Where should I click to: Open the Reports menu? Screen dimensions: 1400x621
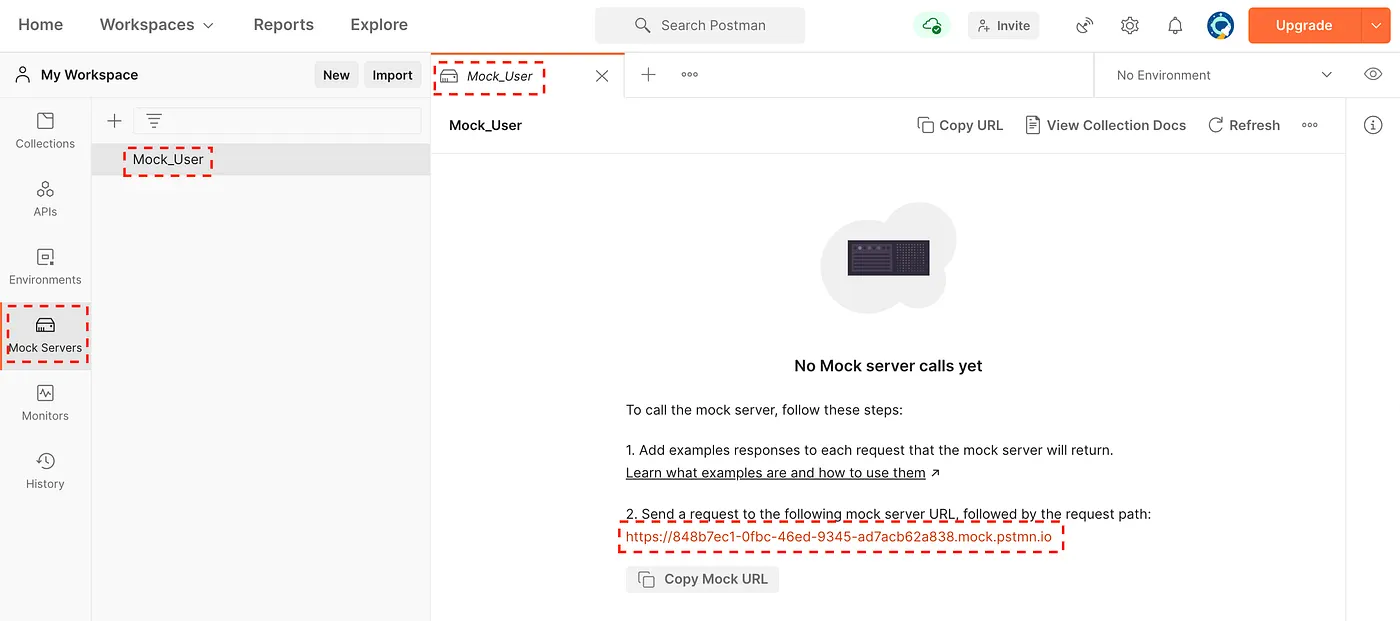(283, 25)
